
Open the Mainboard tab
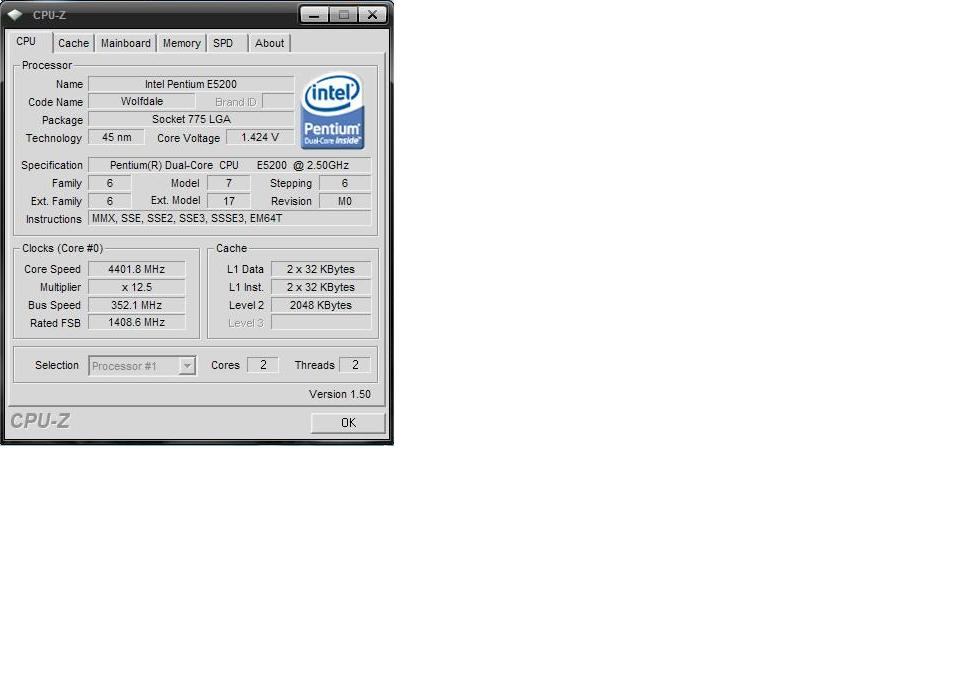(125, 43)
